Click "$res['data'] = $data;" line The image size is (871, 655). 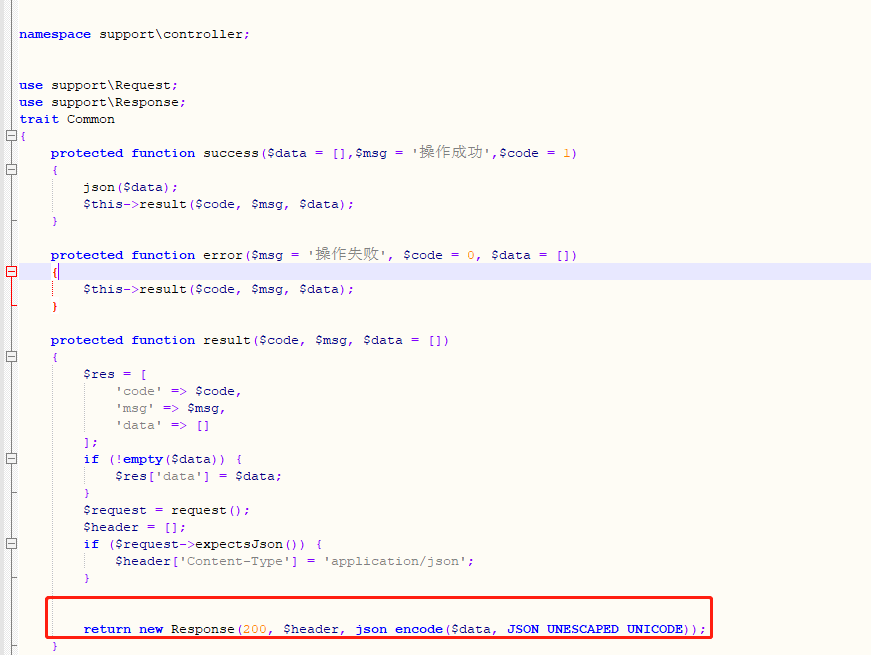click(198, 477)
